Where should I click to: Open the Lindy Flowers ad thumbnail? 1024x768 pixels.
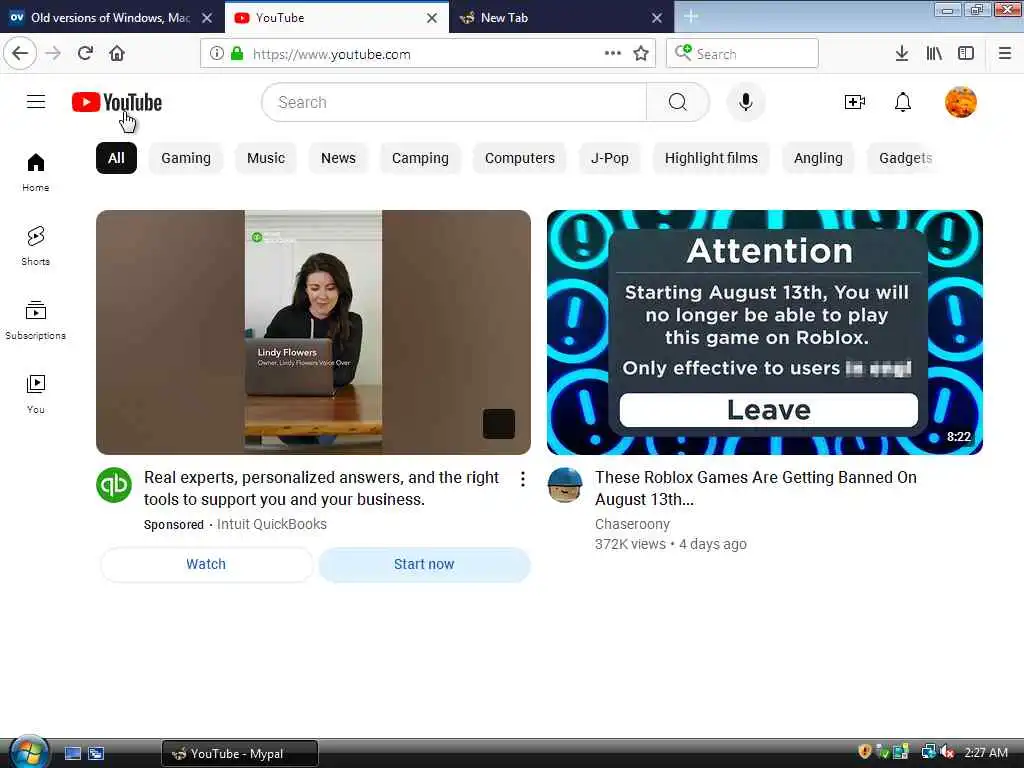click(x=313, y=332)
